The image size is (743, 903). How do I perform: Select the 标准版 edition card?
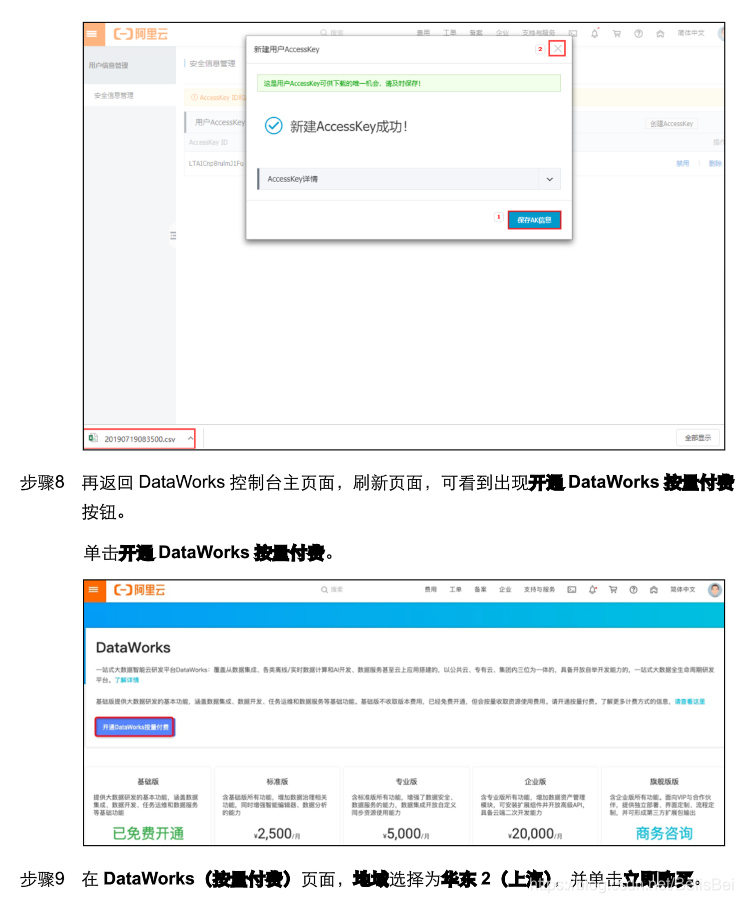[x=277, y=806]
